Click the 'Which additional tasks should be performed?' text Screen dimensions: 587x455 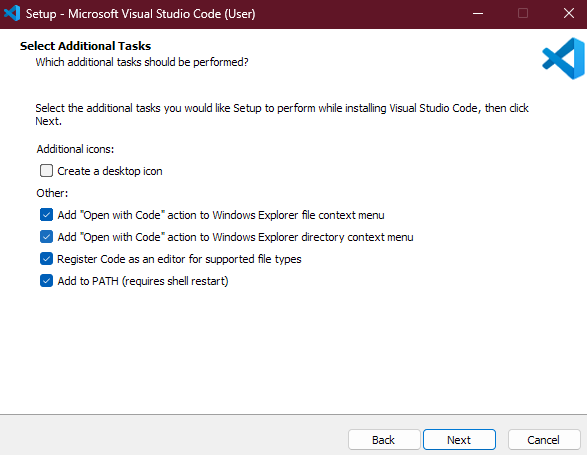click(x=142, y=62)
